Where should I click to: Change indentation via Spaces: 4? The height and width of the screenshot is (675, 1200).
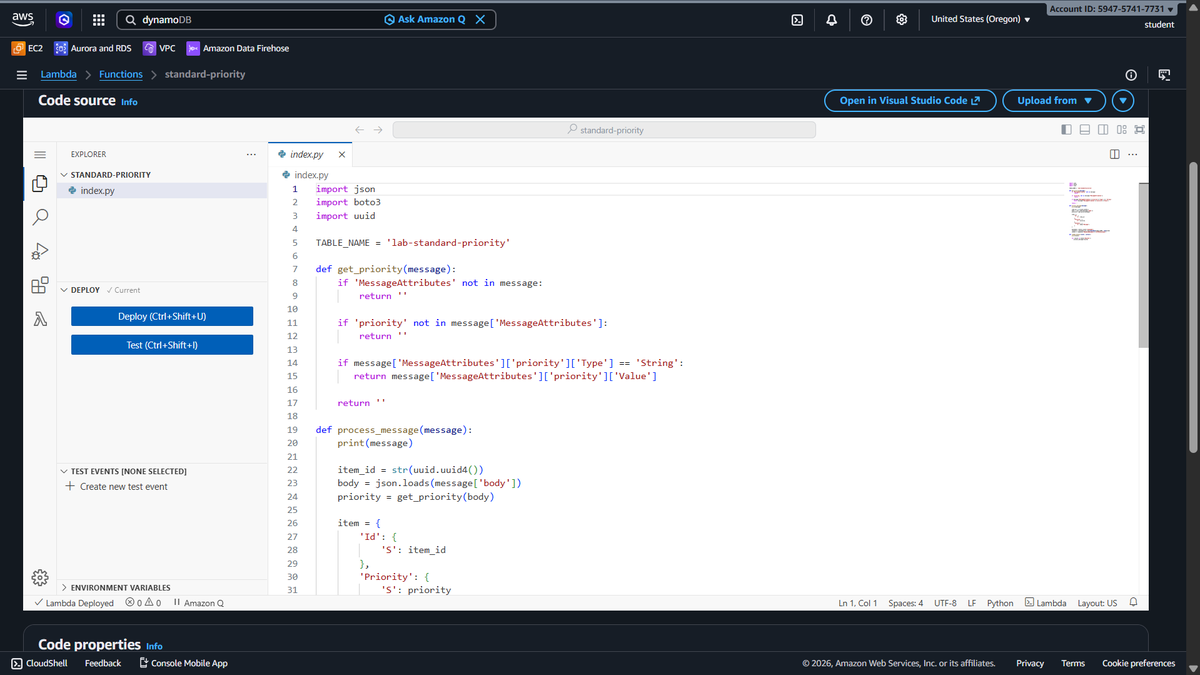(x=906, y=603)
